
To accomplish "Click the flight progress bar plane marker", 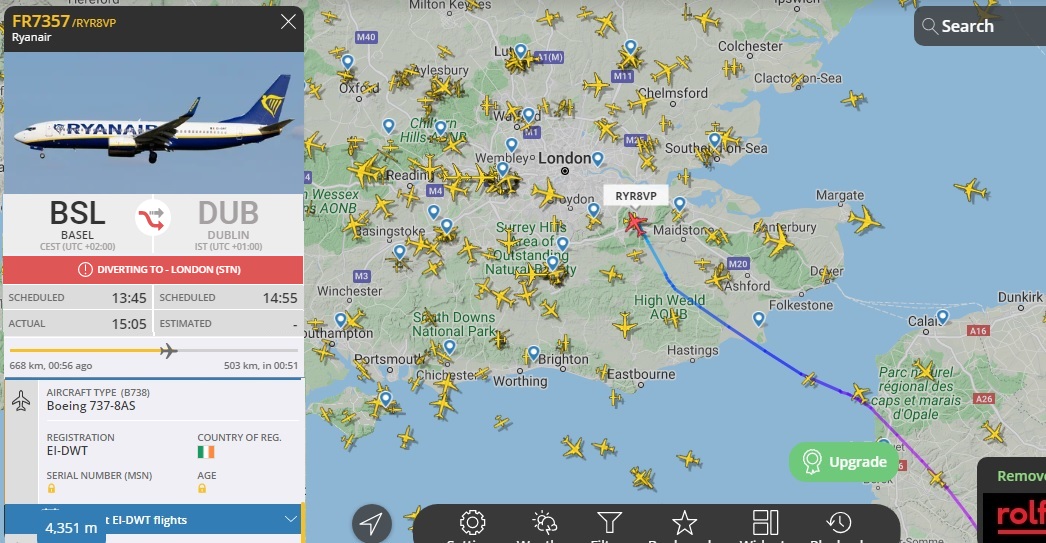I will click(x=168, y=350).
